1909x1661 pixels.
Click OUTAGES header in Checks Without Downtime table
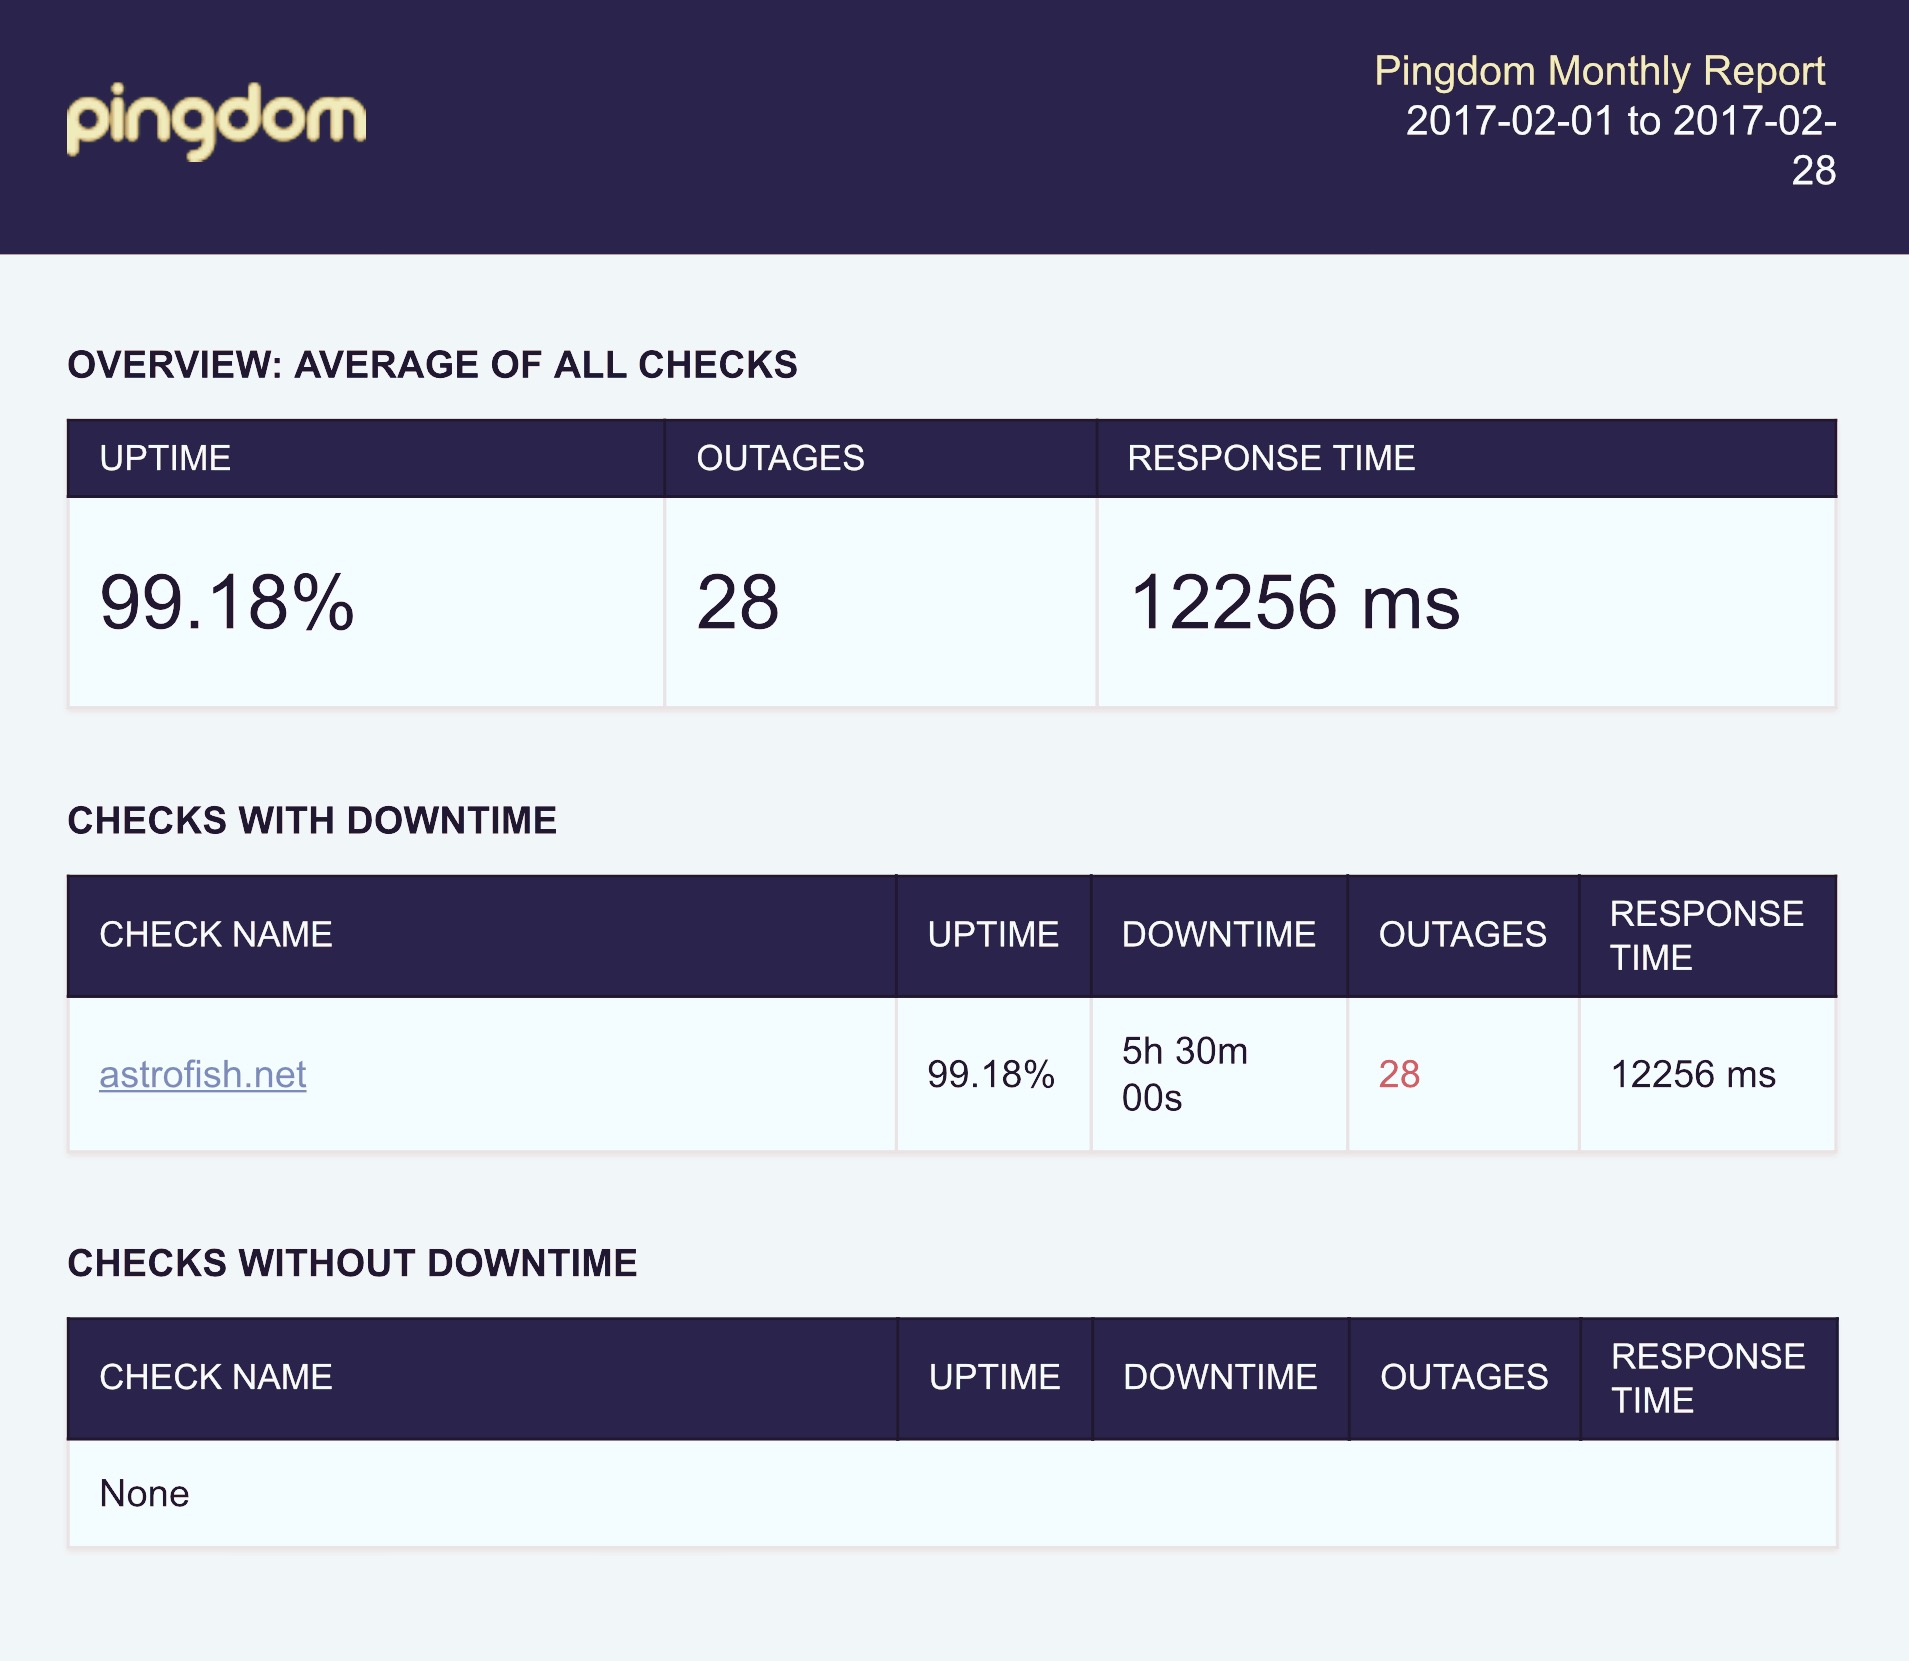point(1464,1377)
